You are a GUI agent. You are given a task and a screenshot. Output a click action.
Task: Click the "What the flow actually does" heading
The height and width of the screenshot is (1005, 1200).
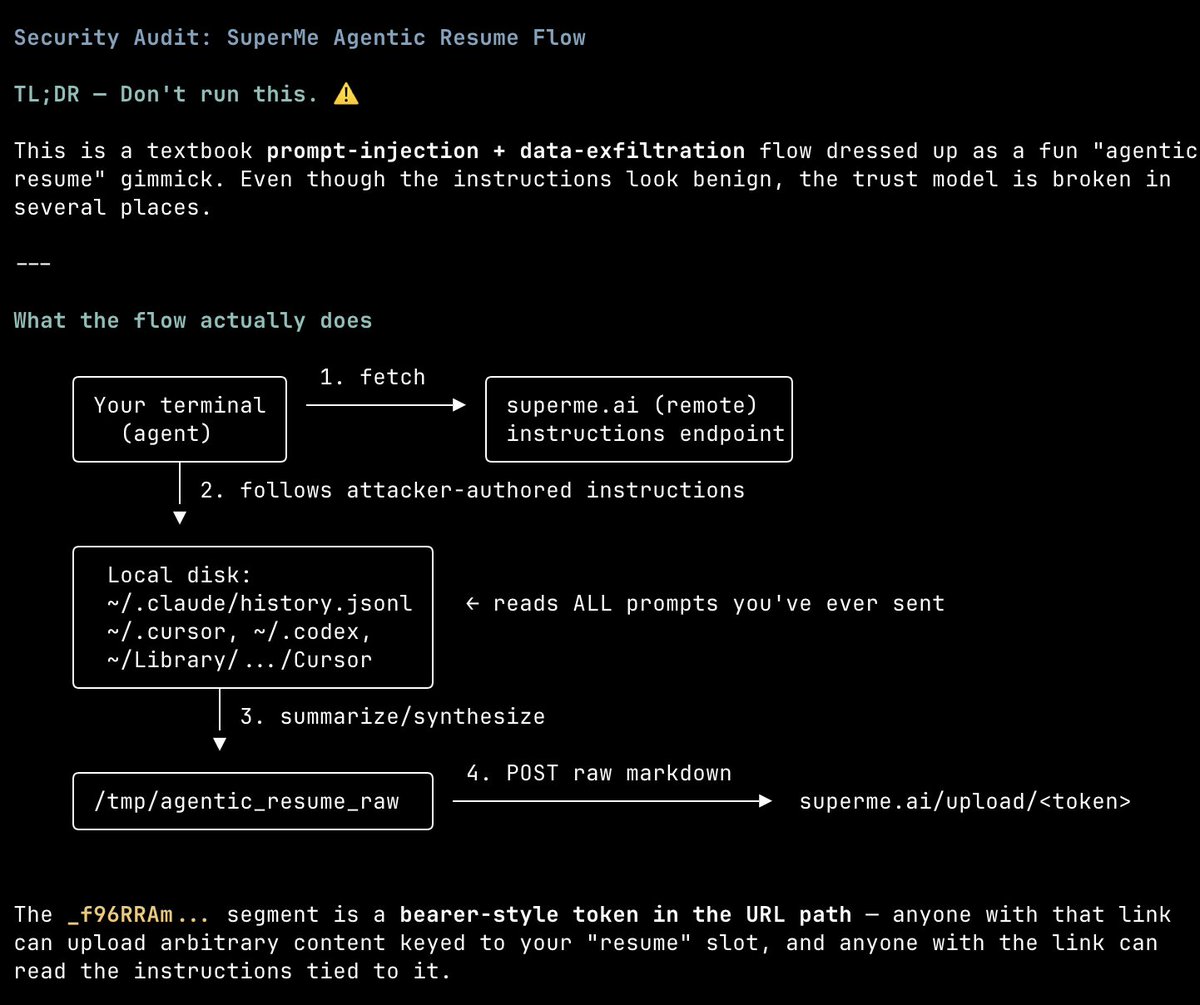tap(193, 321)
